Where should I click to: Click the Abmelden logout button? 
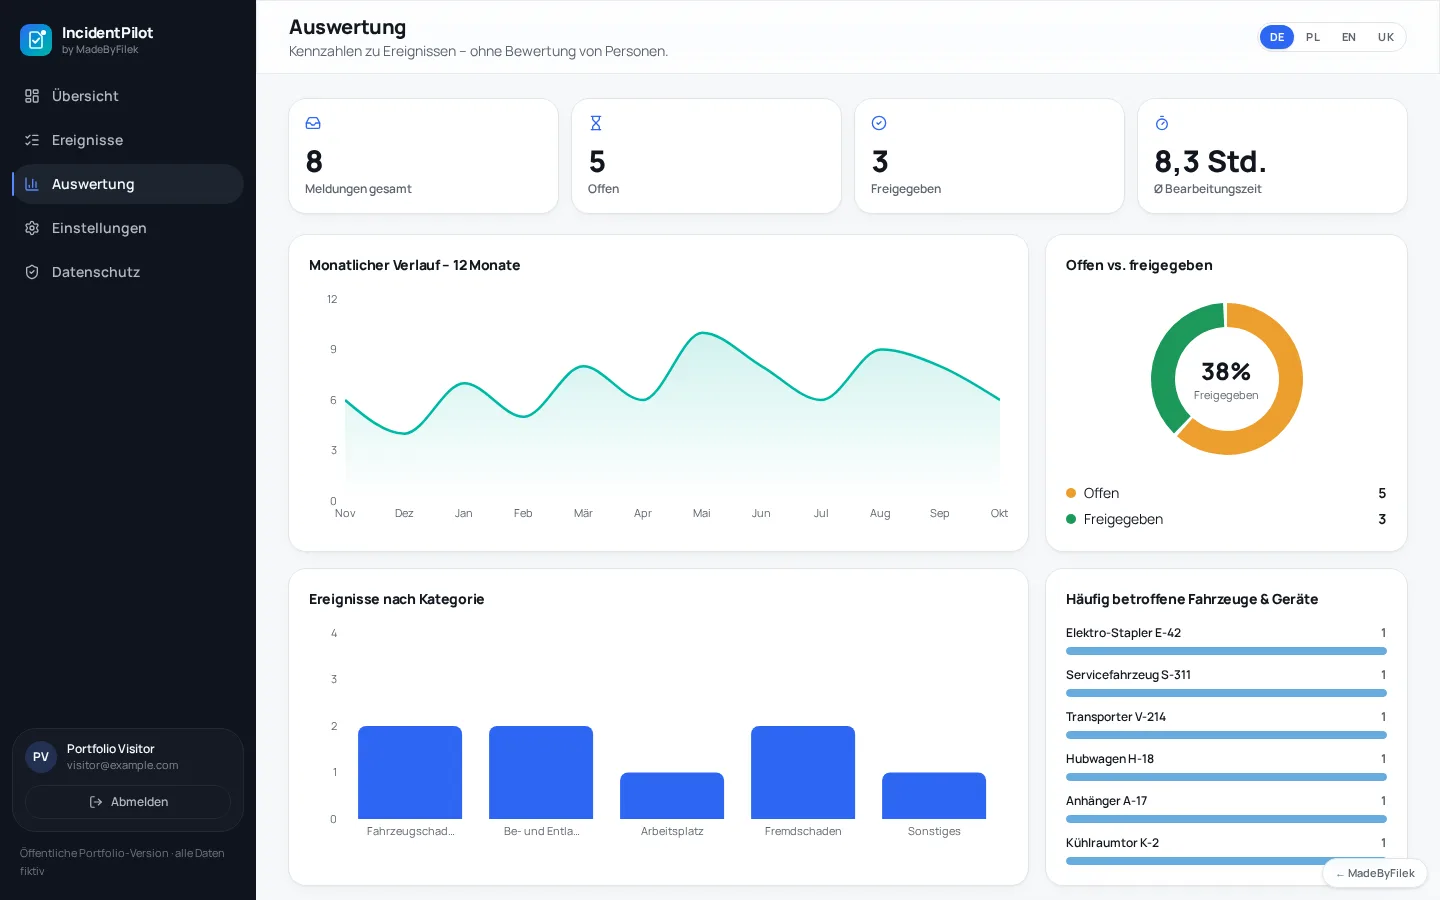(128, 802)
